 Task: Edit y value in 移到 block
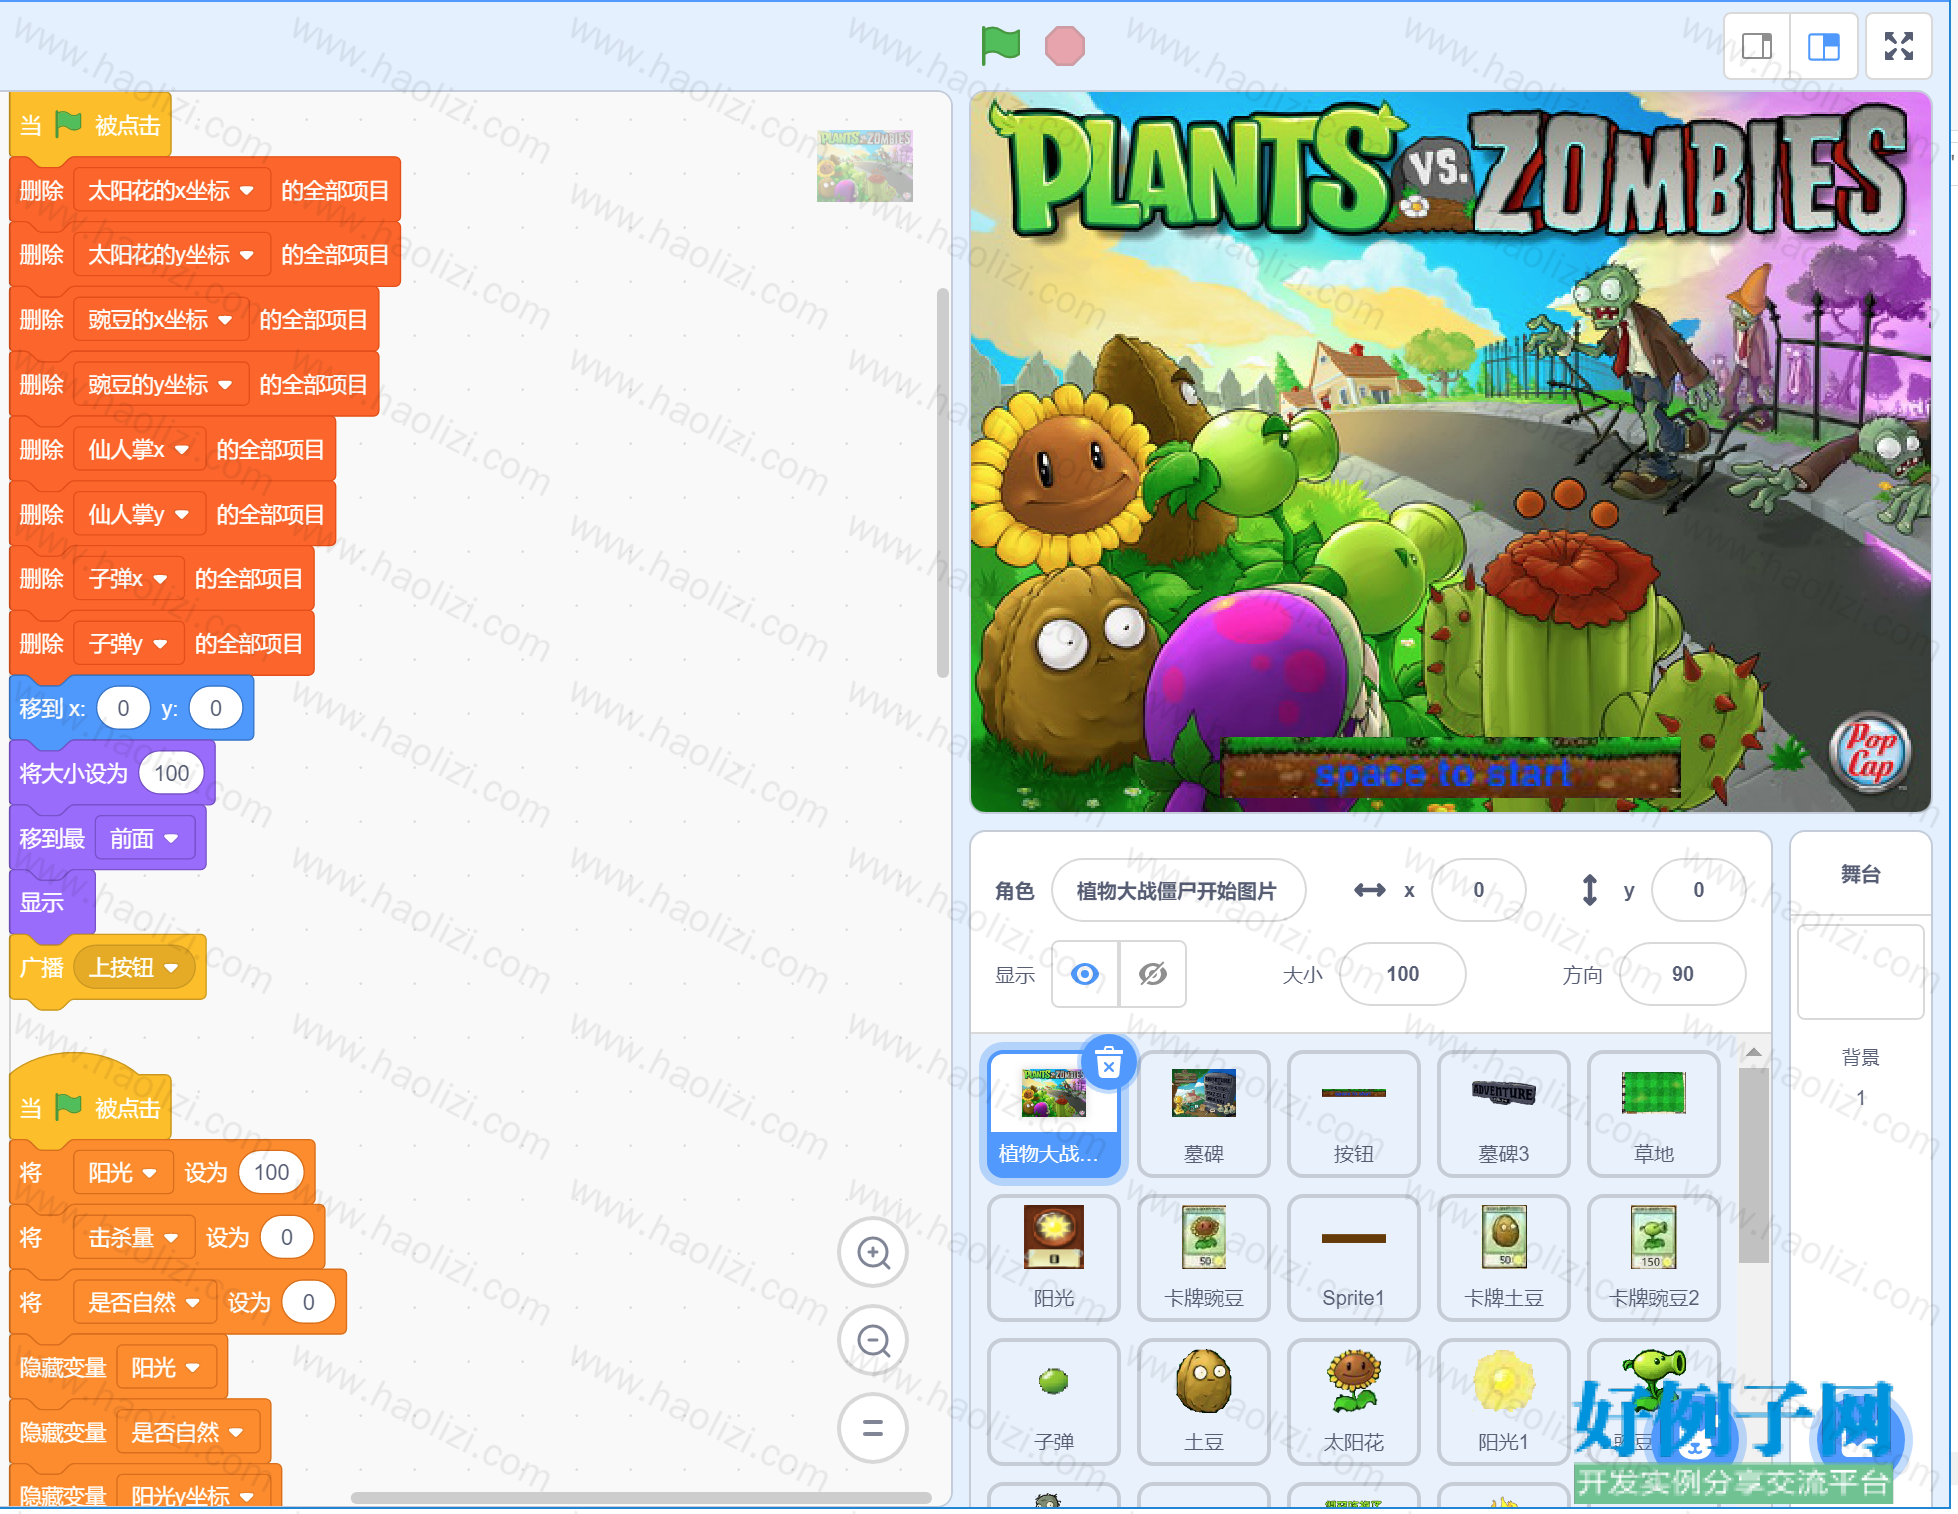[216, 709]
